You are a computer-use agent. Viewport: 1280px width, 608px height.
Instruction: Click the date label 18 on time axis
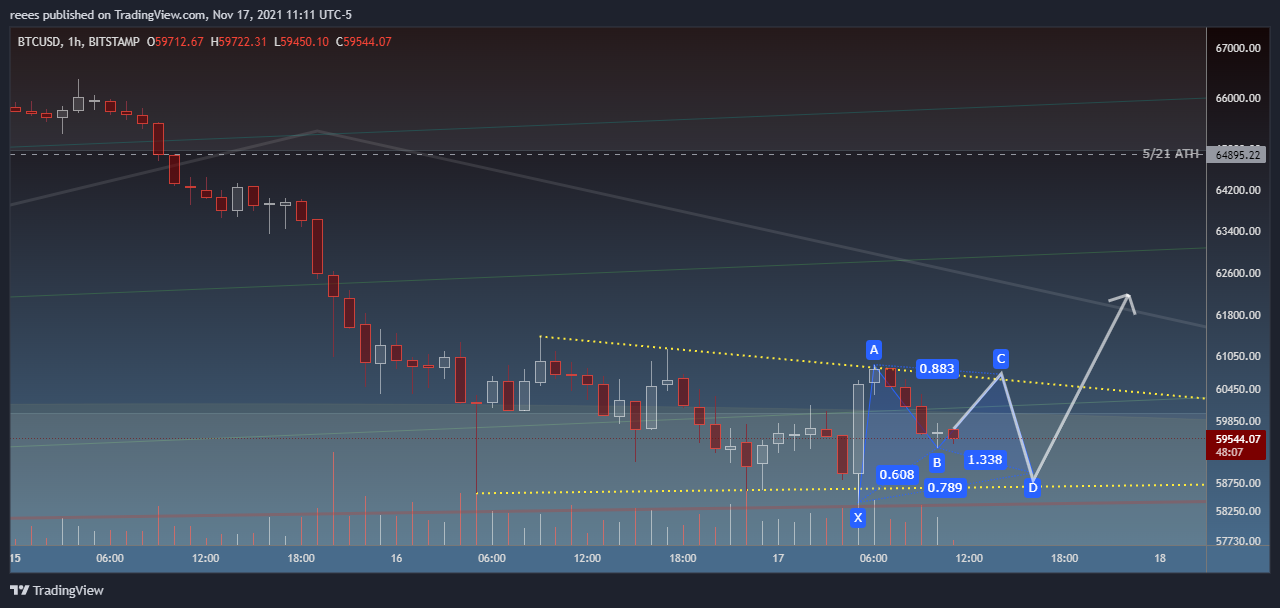pos(1160,558)
